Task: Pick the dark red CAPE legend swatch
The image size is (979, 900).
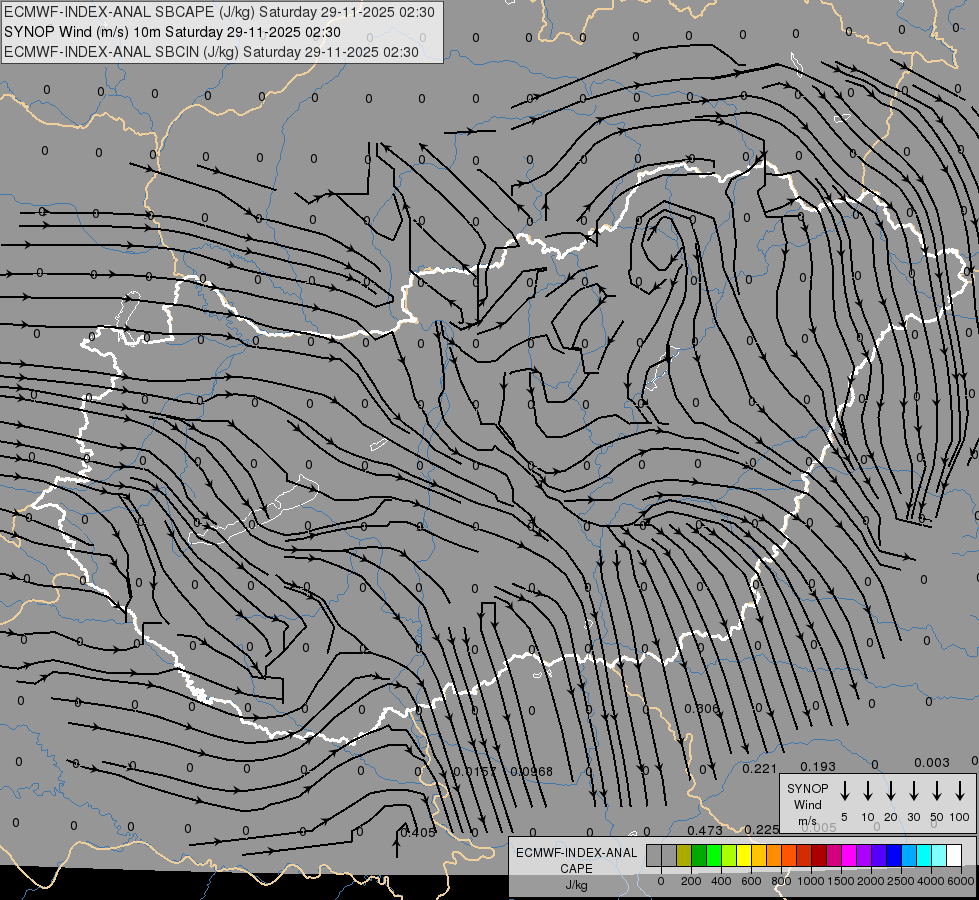Action: pyautogui.click(x=819, y=855)
